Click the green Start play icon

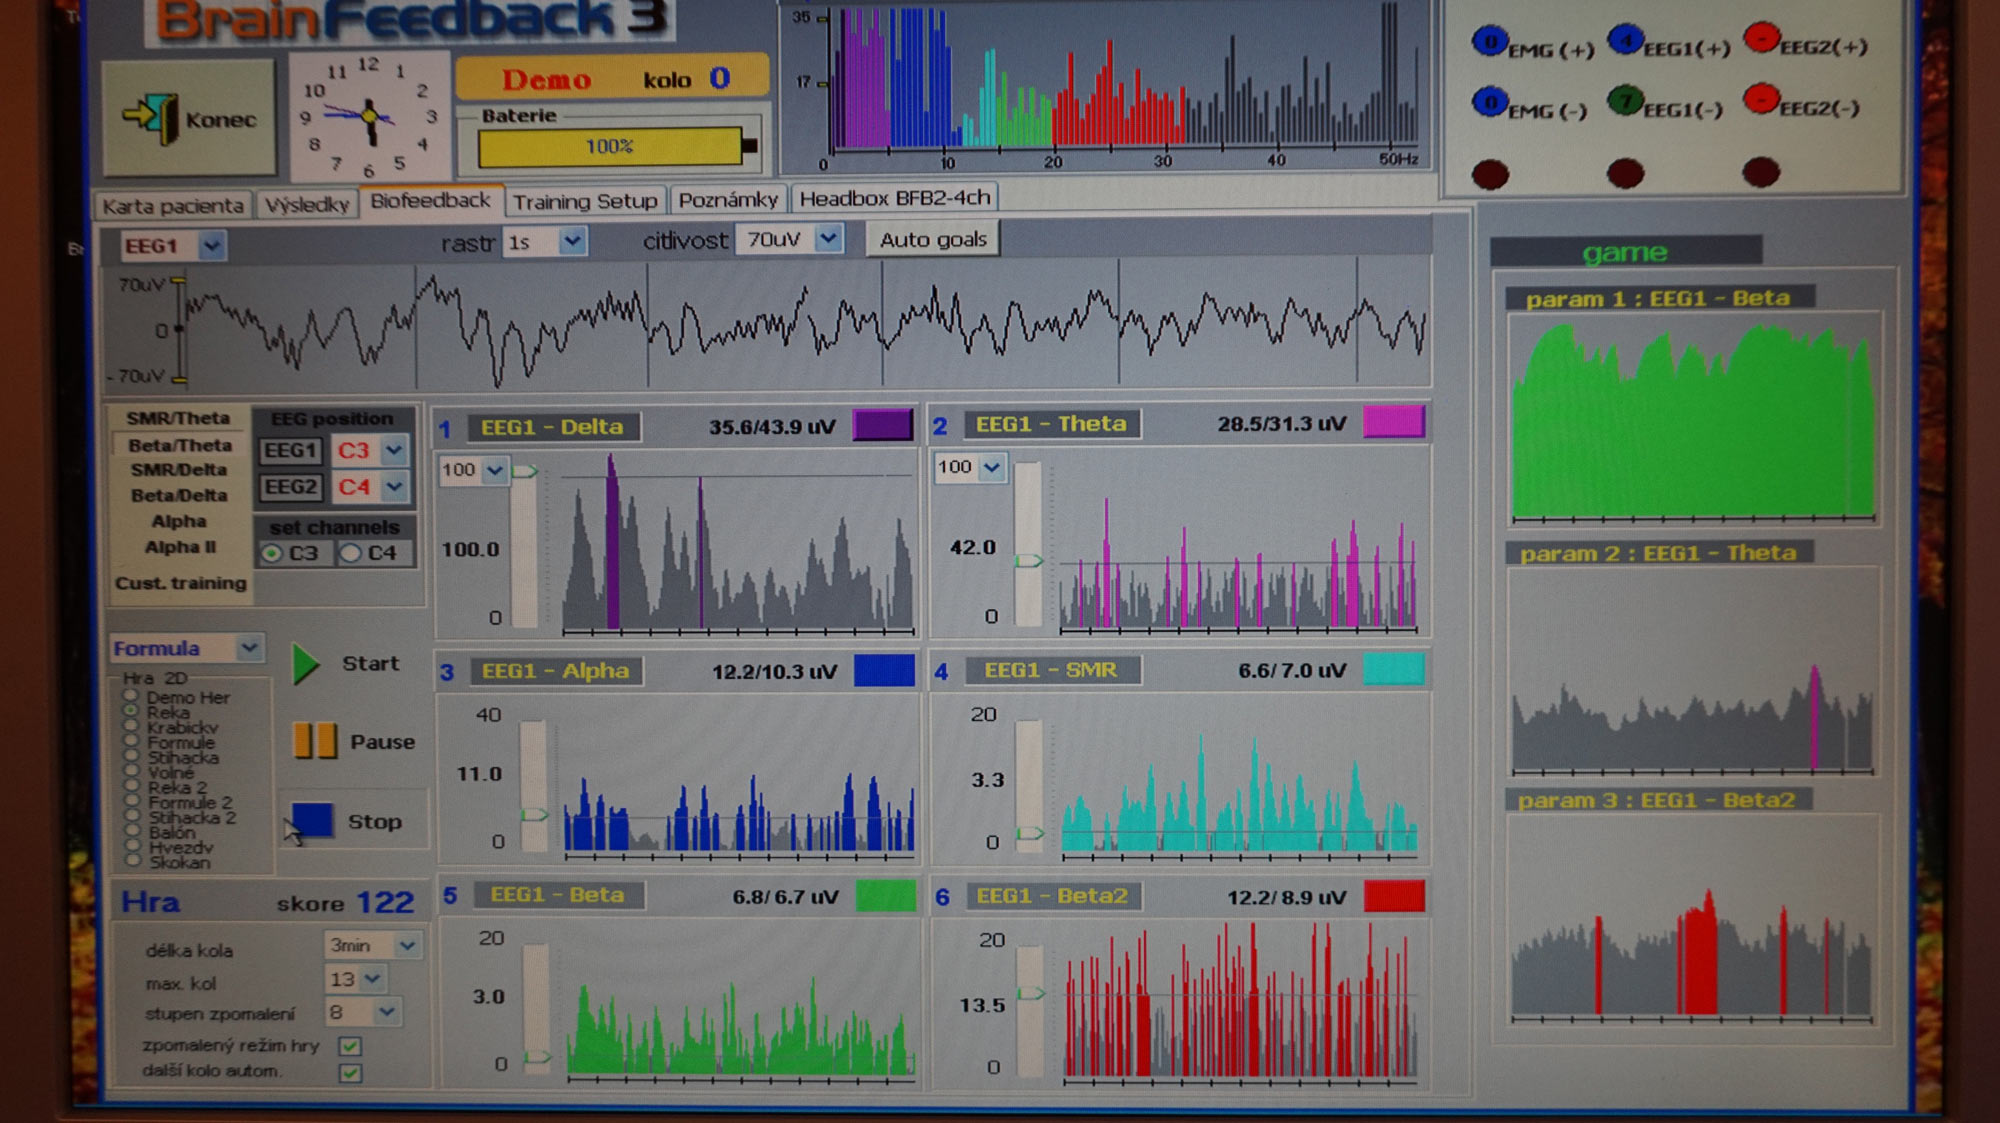tap(305, 664)
